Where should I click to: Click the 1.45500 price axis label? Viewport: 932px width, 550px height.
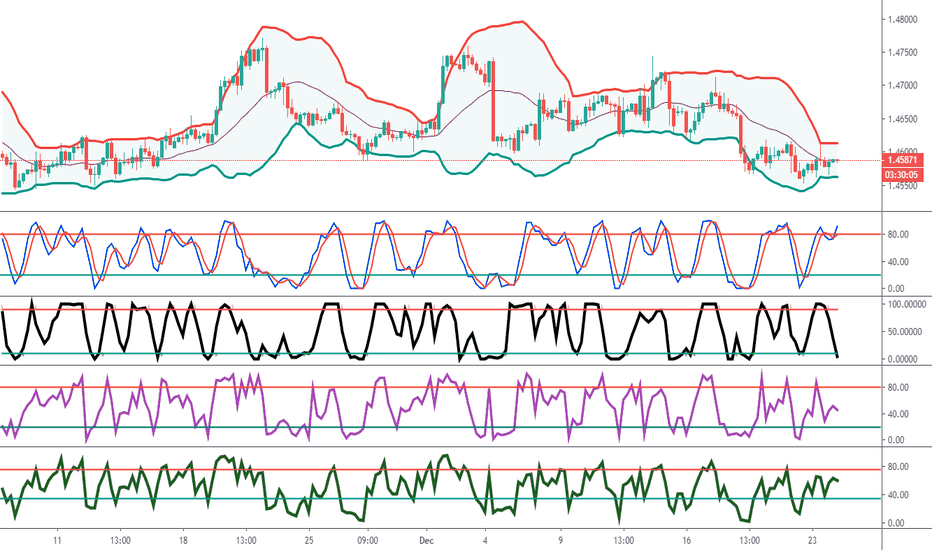point(902,186)
